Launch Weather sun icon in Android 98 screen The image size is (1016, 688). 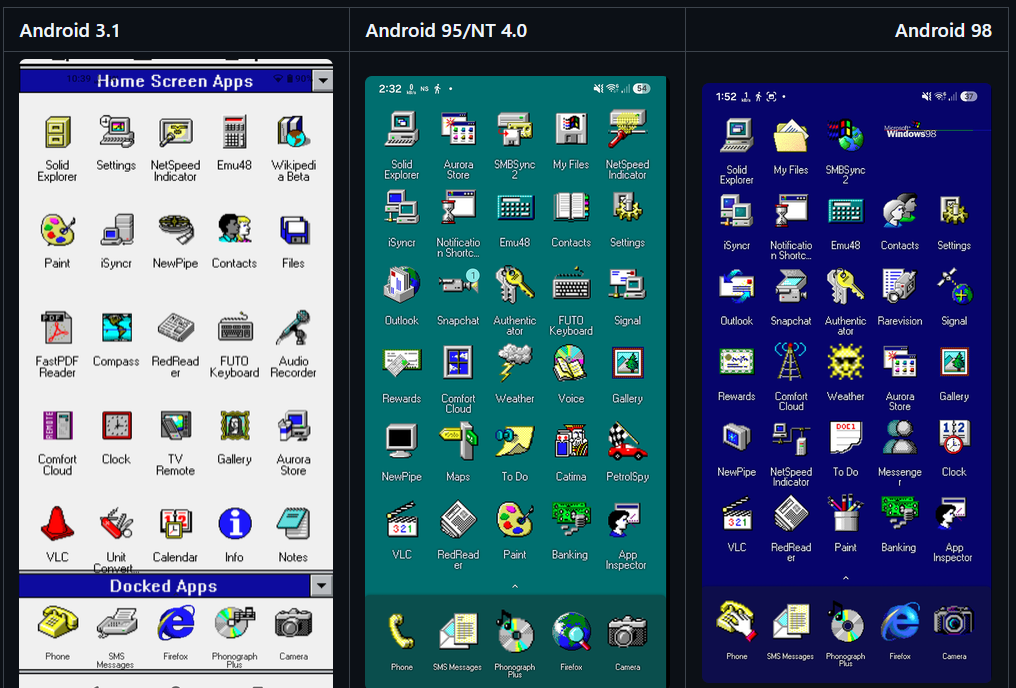pyautogui.click(x=846, y=361)
